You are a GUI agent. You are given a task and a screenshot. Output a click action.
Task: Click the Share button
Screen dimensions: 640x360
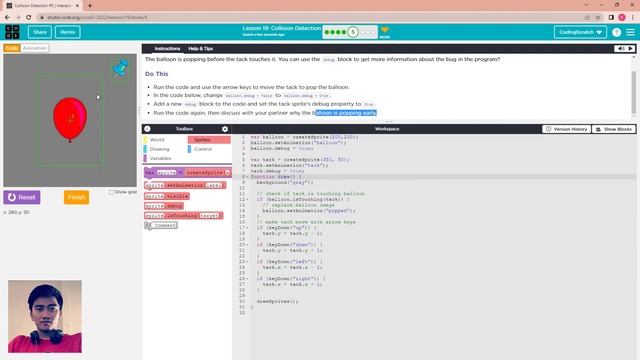point(40,32)
